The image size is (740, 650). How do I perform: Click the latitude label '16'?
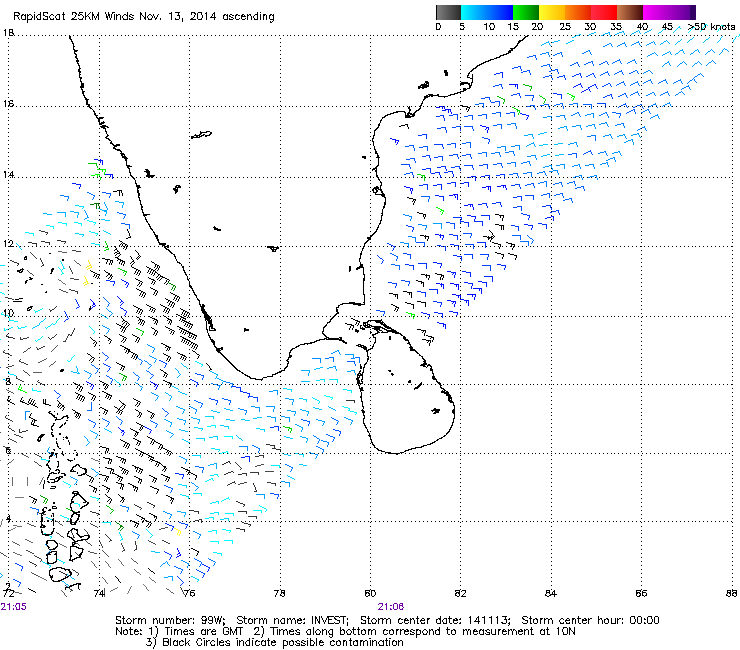click(8, 104)
